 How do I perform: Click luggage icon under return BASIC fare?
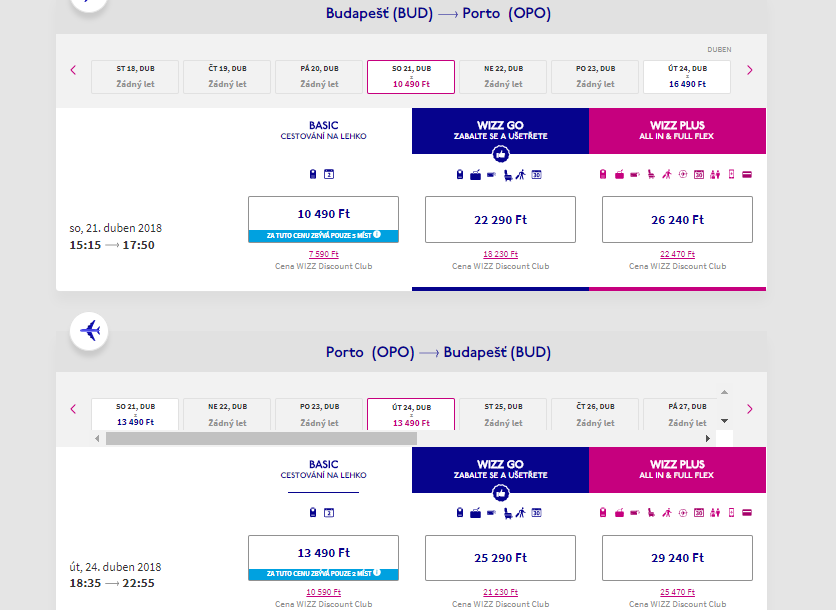[x=314, y=513]
